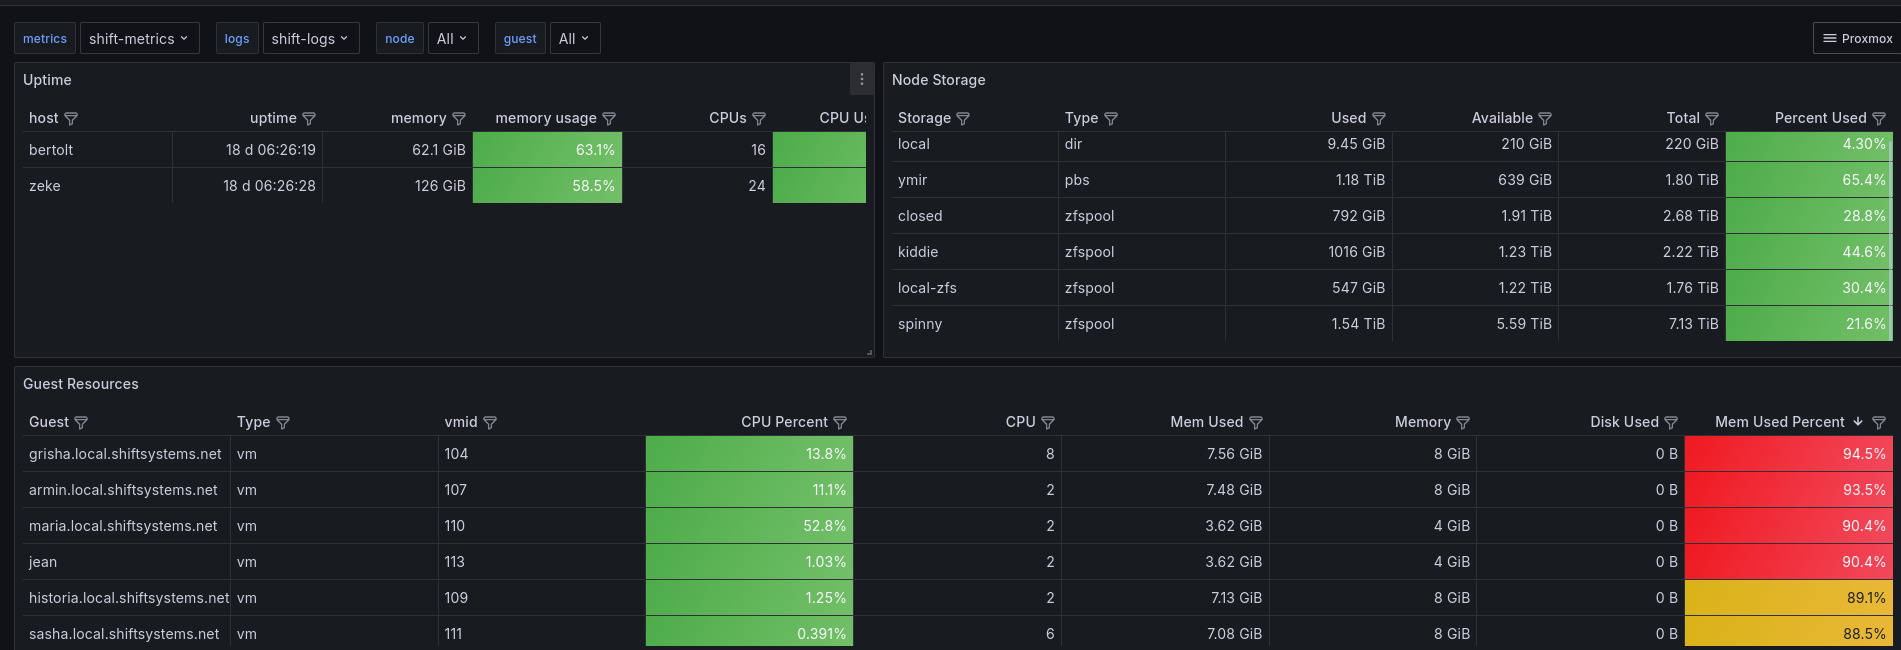Open the Uptime panel three-dot menu

(x=861, y=80)
